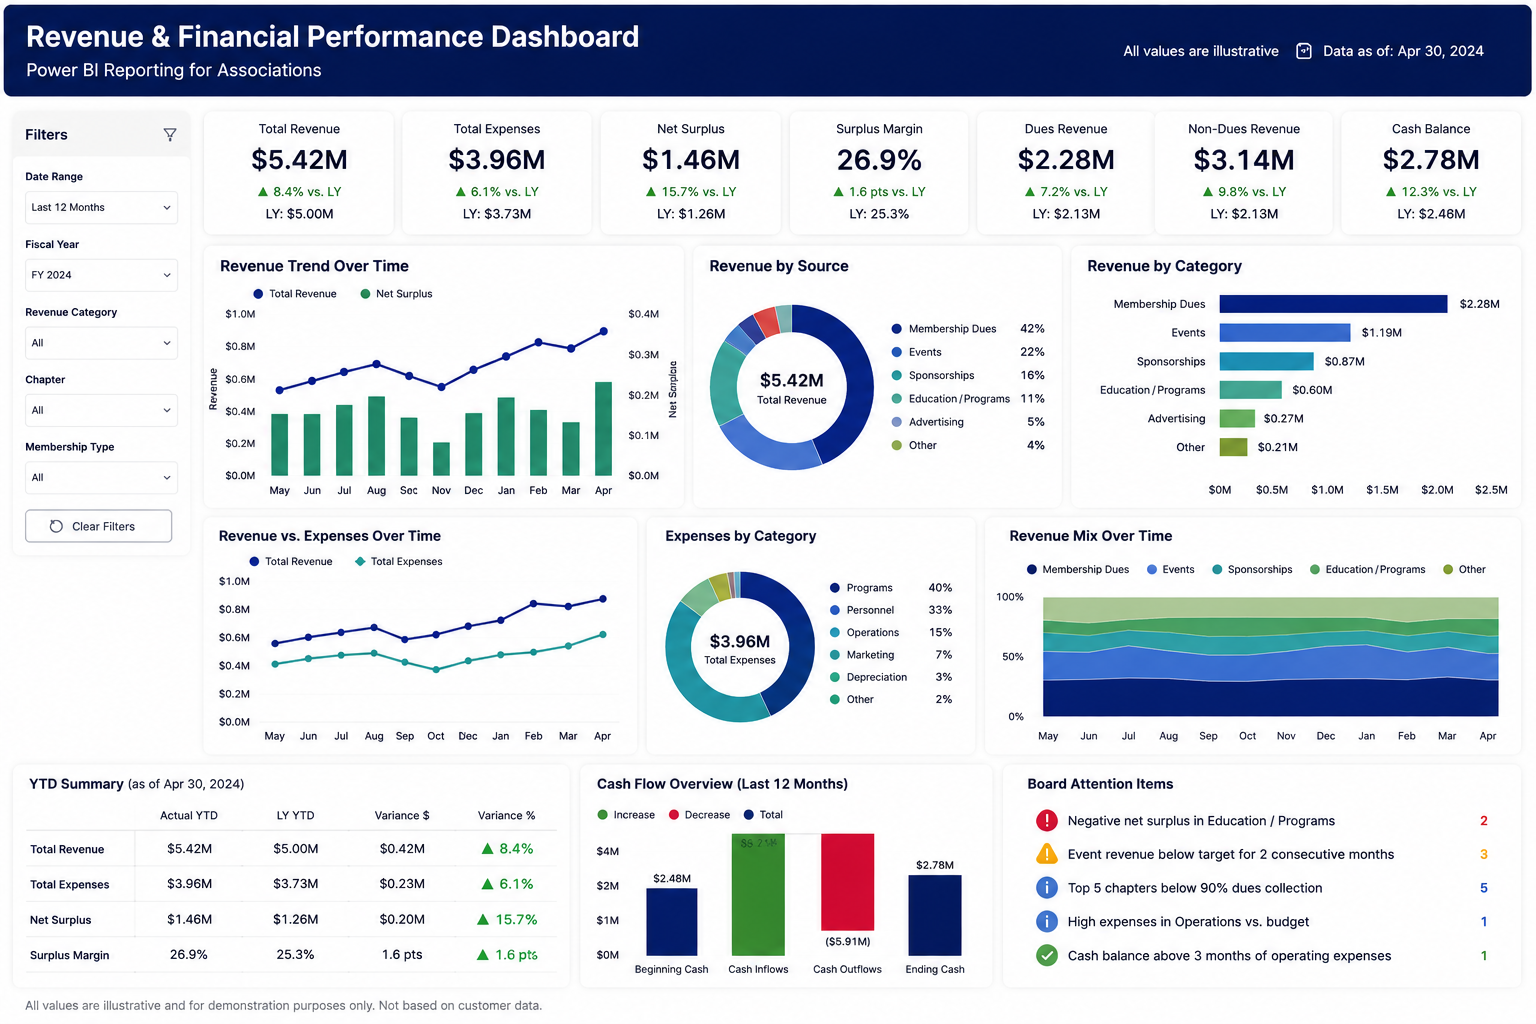Screen dimensions: 1536x1024
Task: Click the Events bar showing $1.19M
Action: (x=1285, y=333)
